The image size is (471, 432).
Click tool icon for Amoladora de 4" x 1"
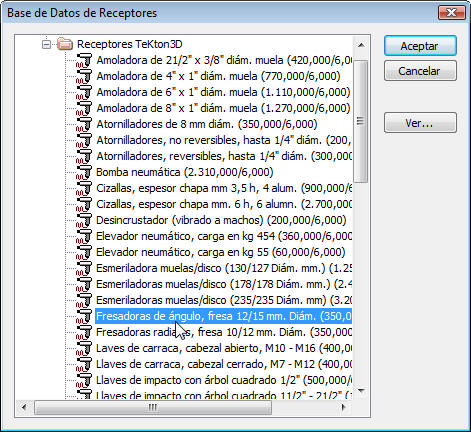click(x=84, y=76)
